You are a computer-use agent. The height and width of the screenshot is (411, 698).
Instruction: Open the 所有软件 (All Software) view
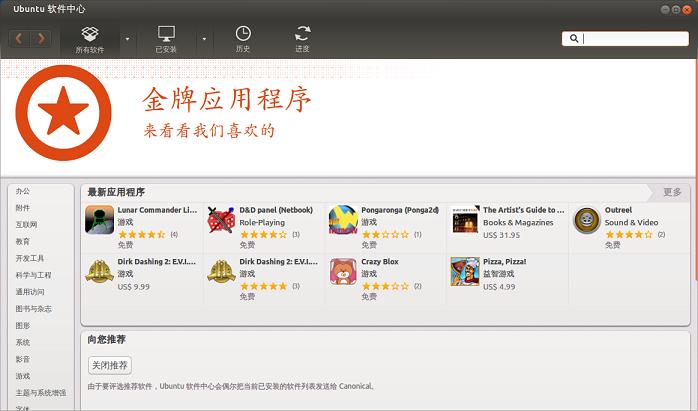pos(90,40)
